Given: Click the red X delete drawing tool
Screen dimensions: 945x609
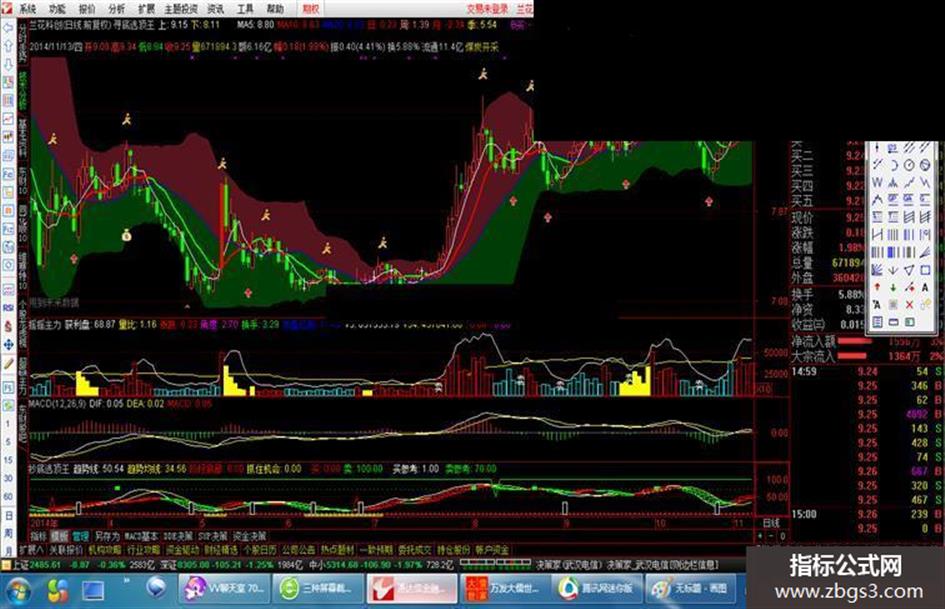Looking at the screenshot, I should [x=909, y=305].
